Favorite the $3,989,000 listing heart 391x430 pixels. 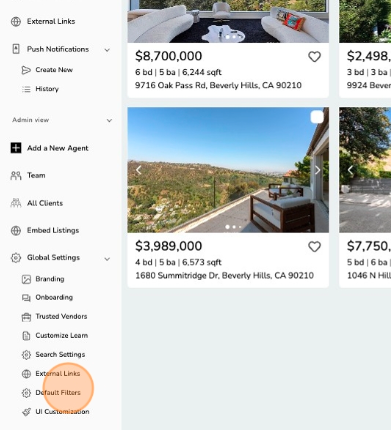[x=314, y=247]
